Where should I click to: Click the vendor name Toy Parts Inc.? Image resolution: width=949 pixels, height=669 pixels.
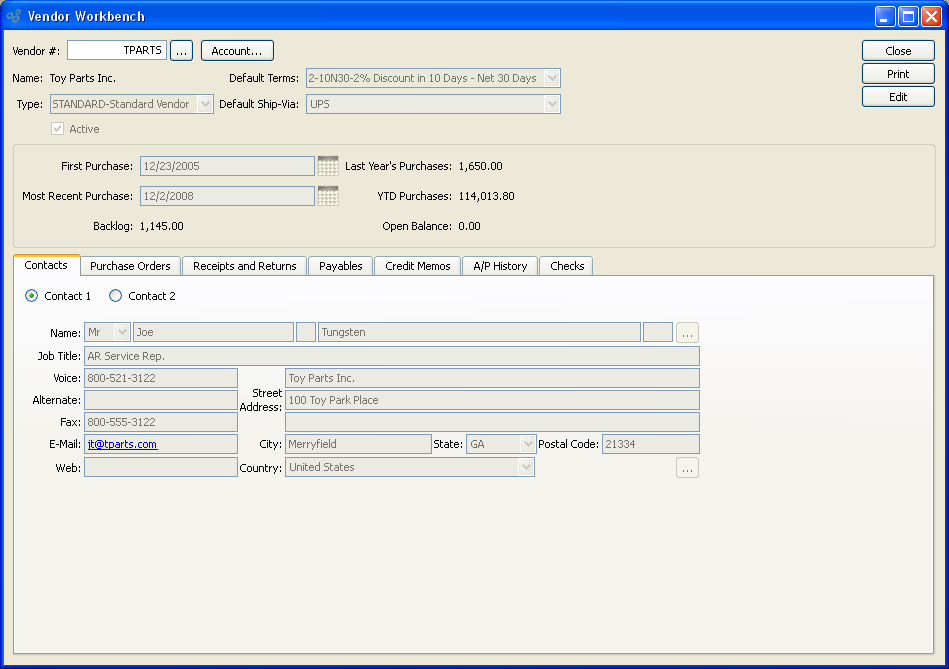(82, 78)
